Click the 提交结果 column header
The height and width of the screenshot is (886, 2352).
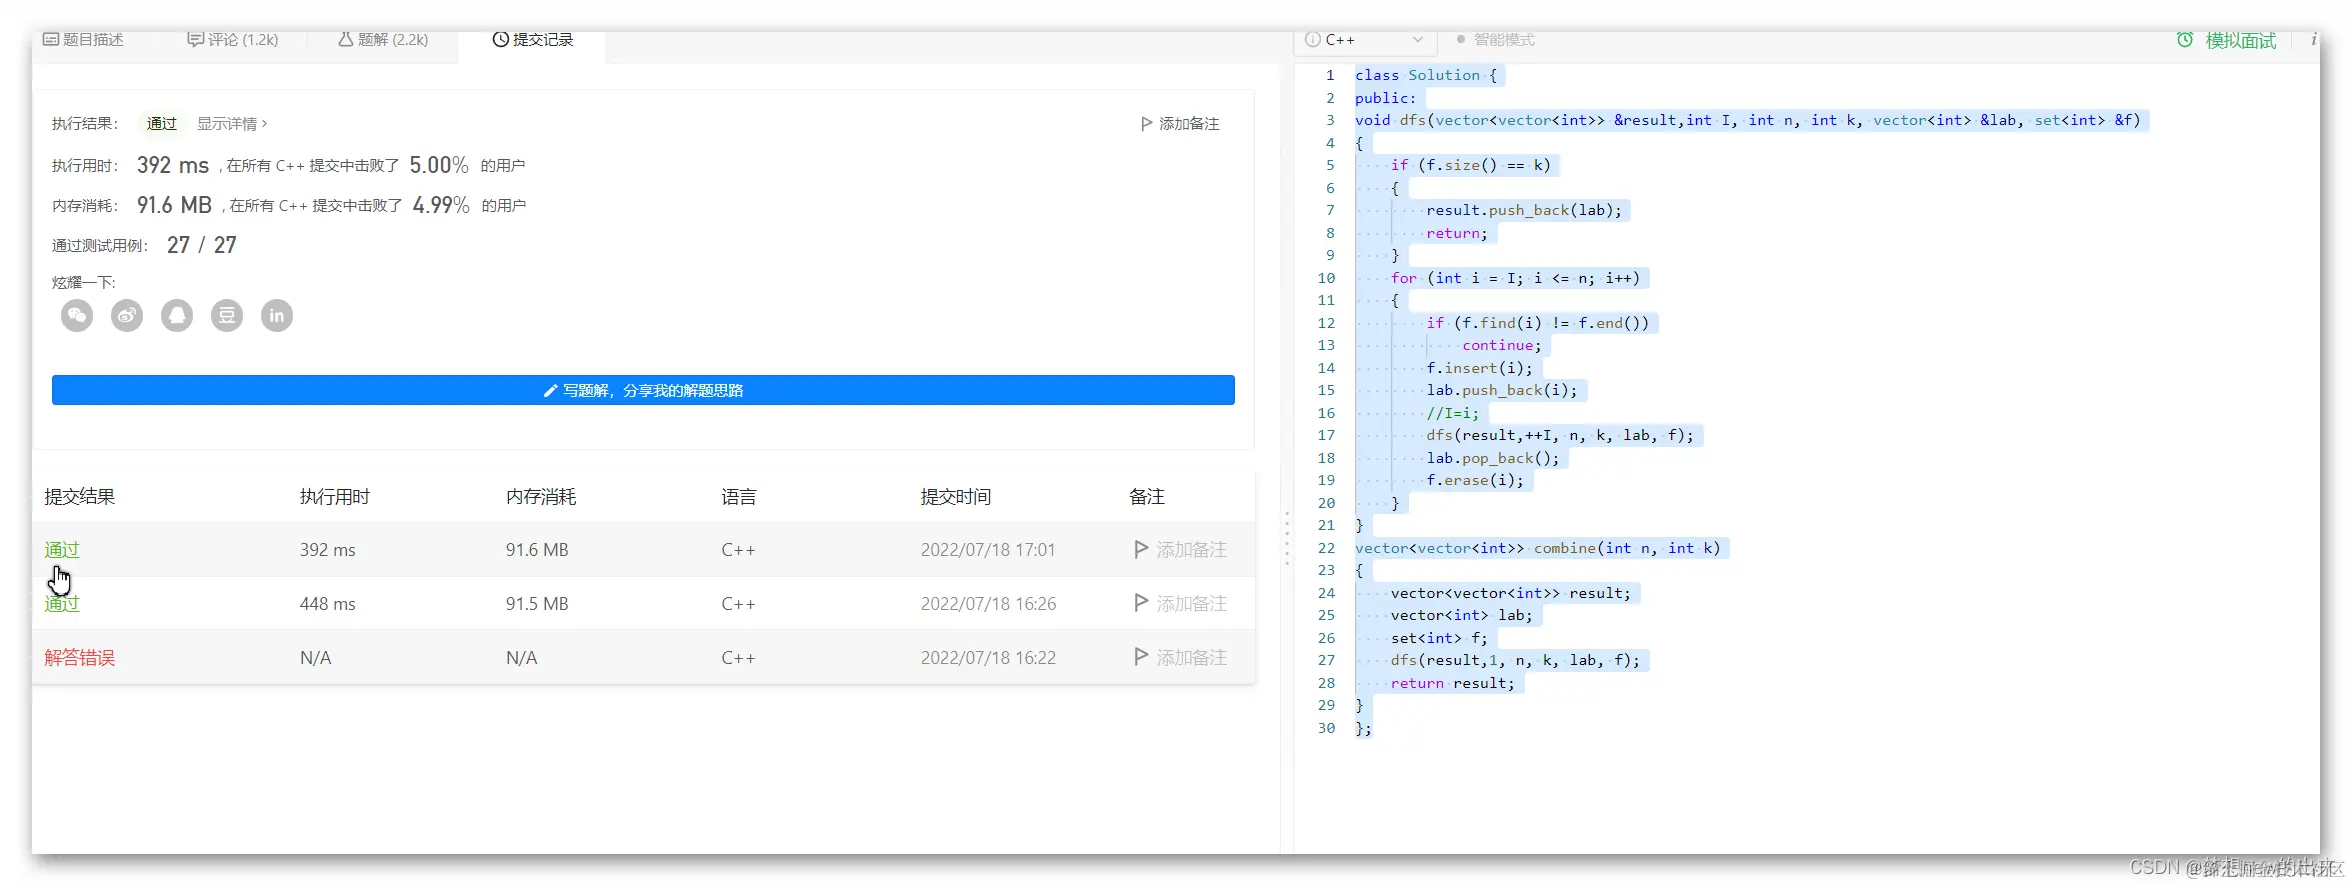click(80, 497)
